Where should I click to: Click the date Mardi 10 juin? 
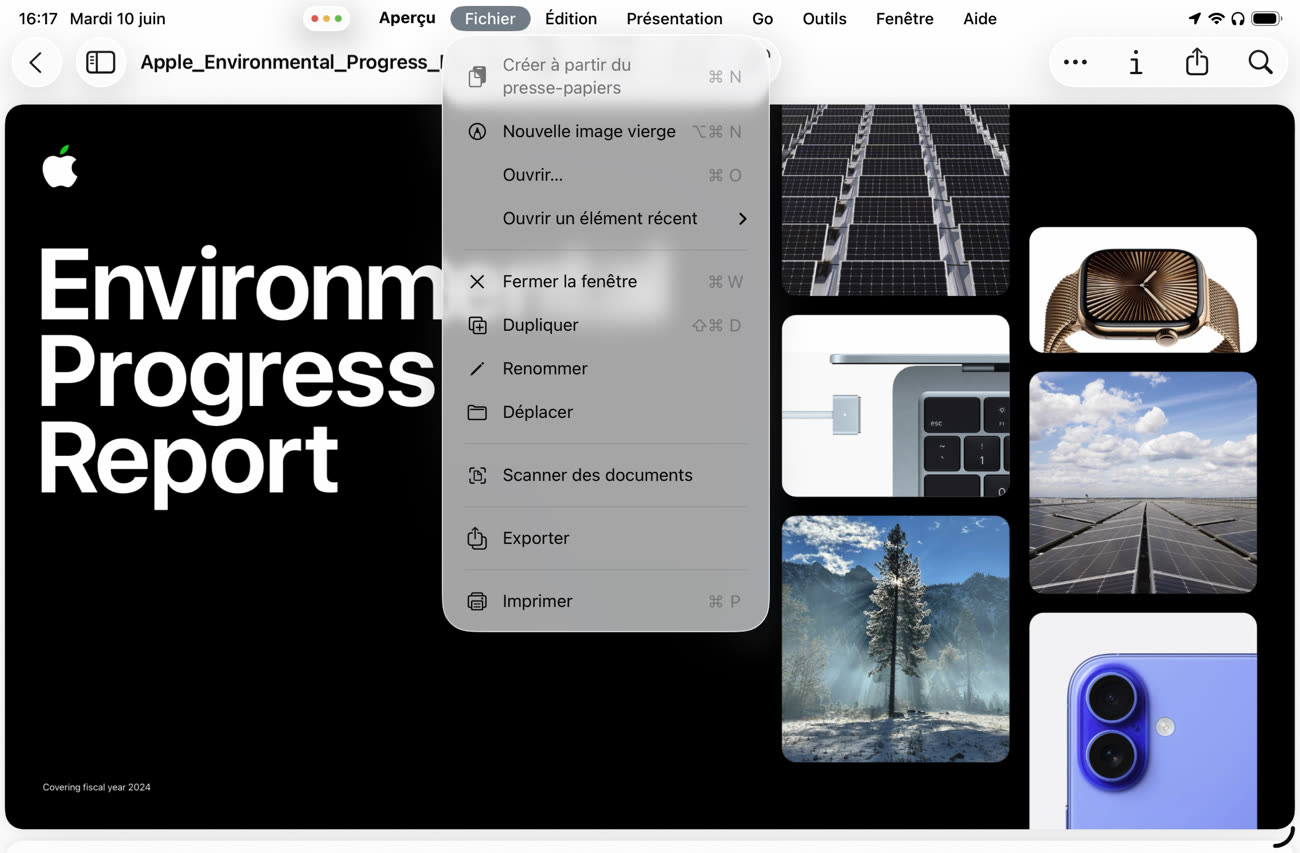118,18
